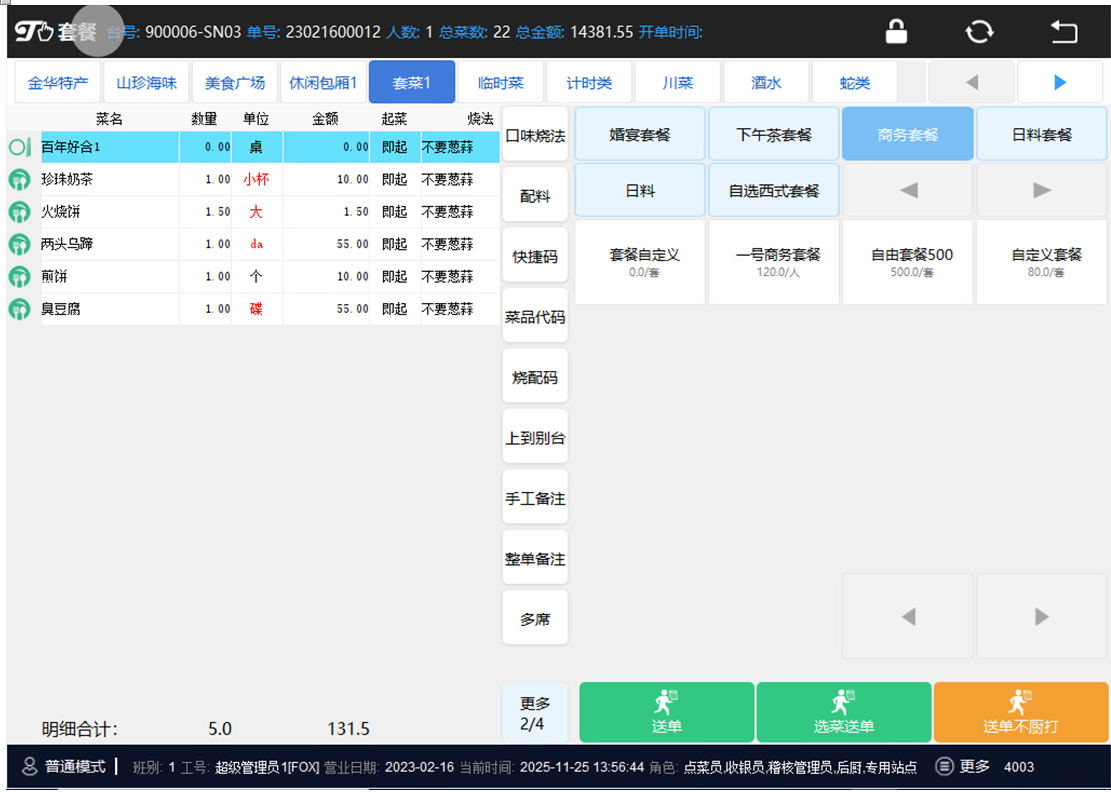1111x792 pixels.
Task: Open the 口味烧法 option
Action: 535,136
